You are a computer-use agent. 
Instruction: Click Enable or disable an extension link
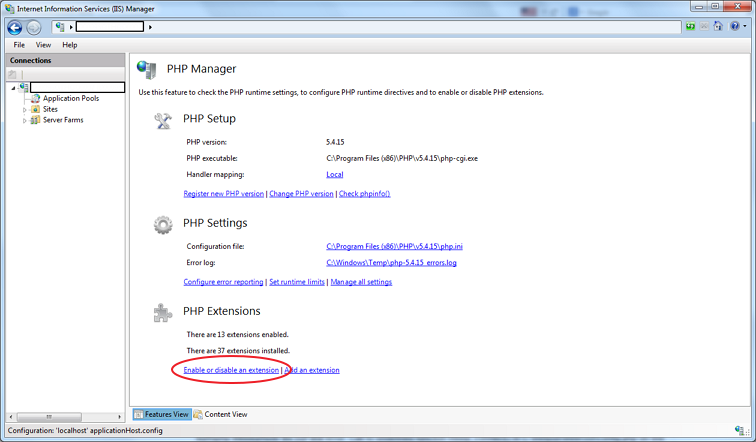(231, 370)
